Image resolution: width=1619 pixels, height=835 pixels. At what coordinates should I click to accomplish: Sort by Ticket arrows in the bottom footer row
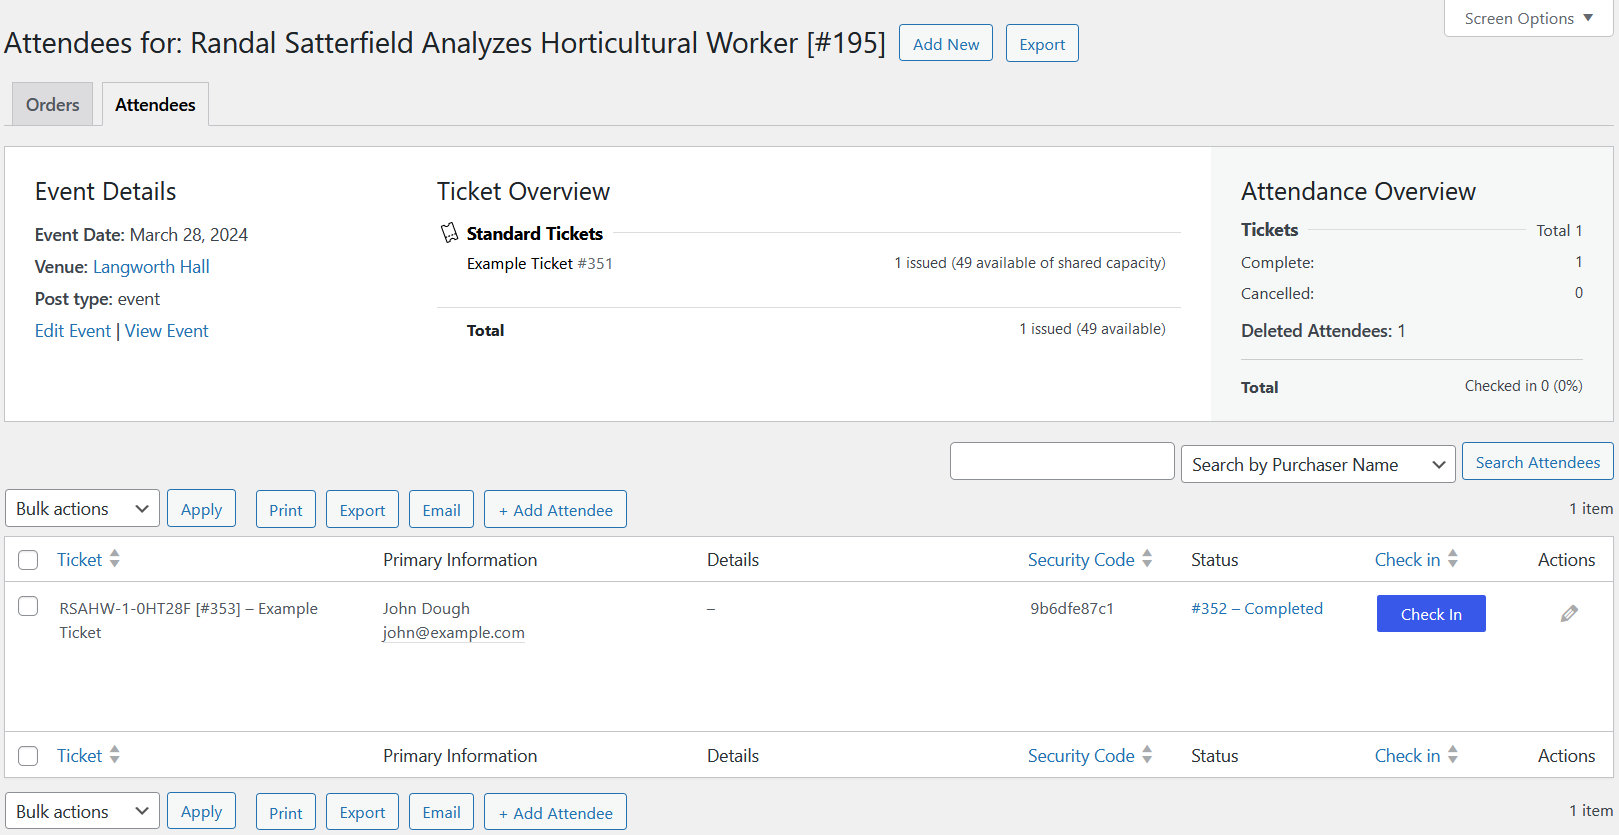pyautogui.click(x=115, y=755)
